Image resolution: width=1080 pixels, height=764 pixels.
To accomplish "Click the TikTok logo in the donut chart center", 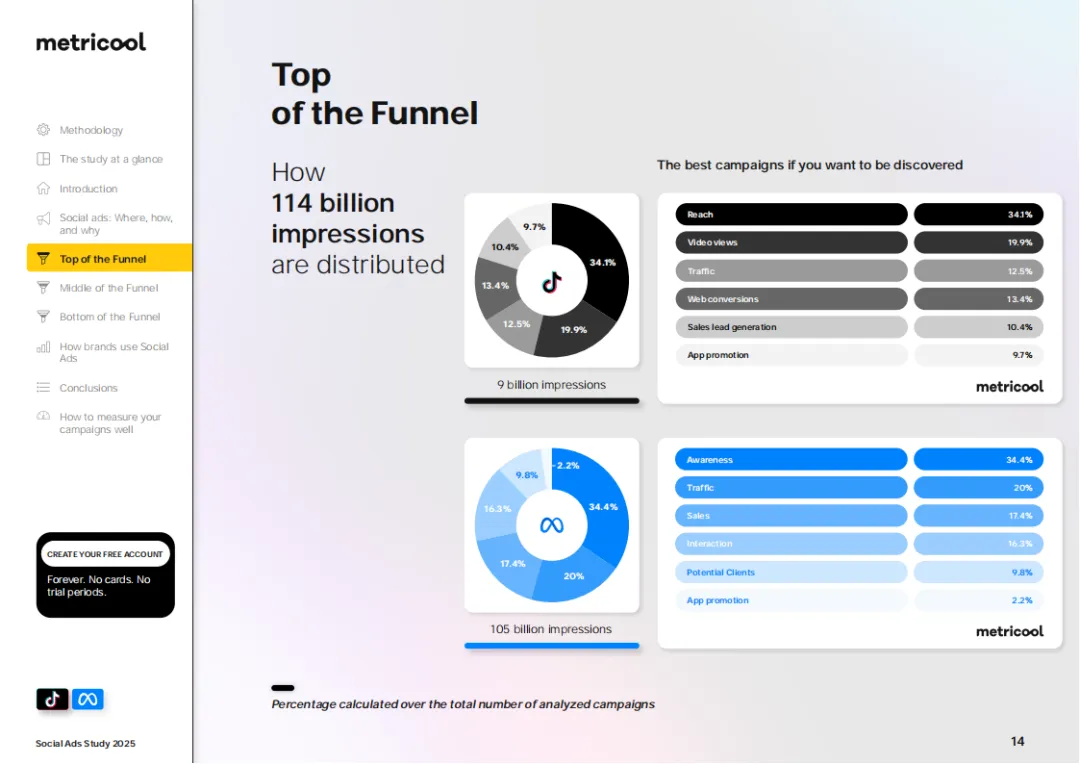I will [552, 281].
